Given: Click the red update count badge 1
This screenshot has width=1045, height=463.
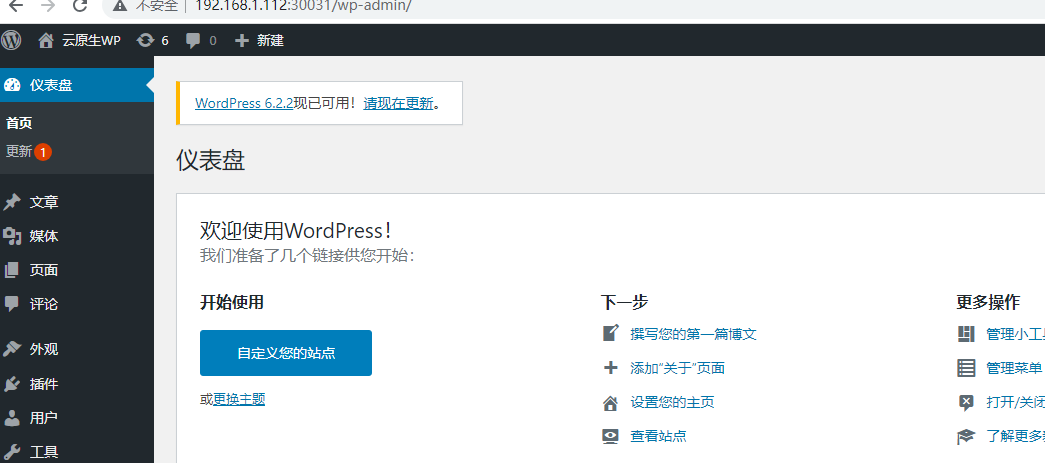Looking at the screenshot, I should 43,152.
